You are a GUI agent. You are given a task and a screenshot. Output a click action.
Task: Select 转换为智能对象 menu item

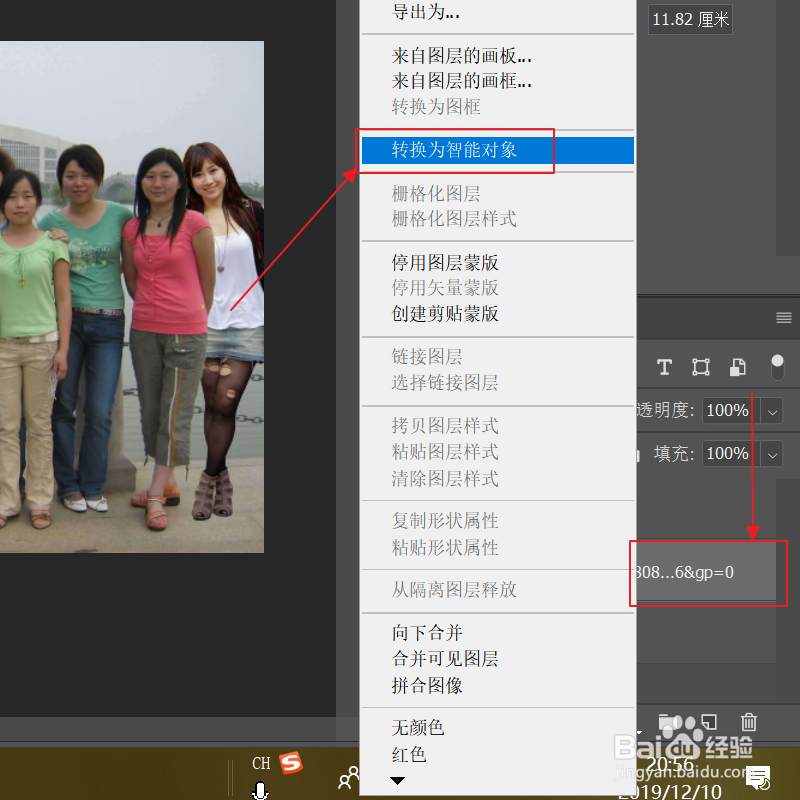[497, 150]
